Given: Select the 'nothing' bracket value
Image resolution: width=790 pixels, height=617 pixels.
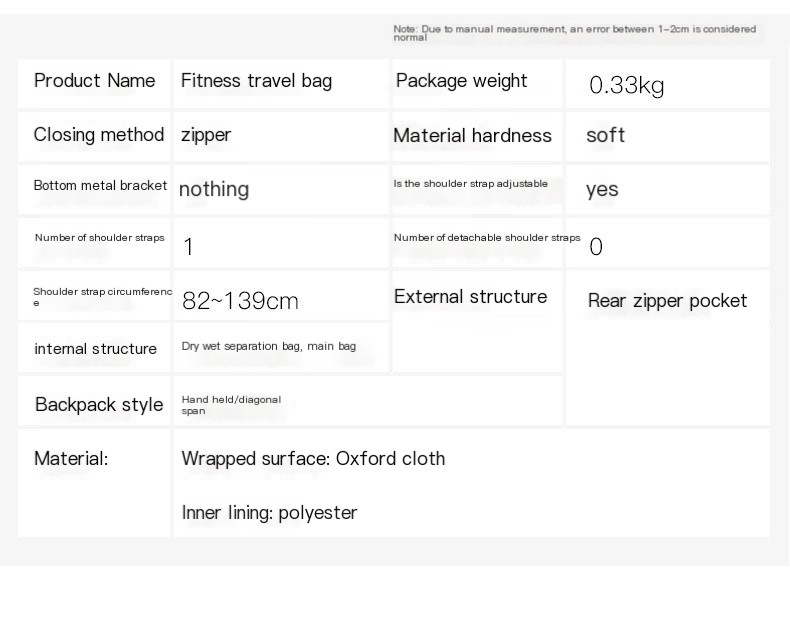Looking at the screenshot, I should 214,189.
